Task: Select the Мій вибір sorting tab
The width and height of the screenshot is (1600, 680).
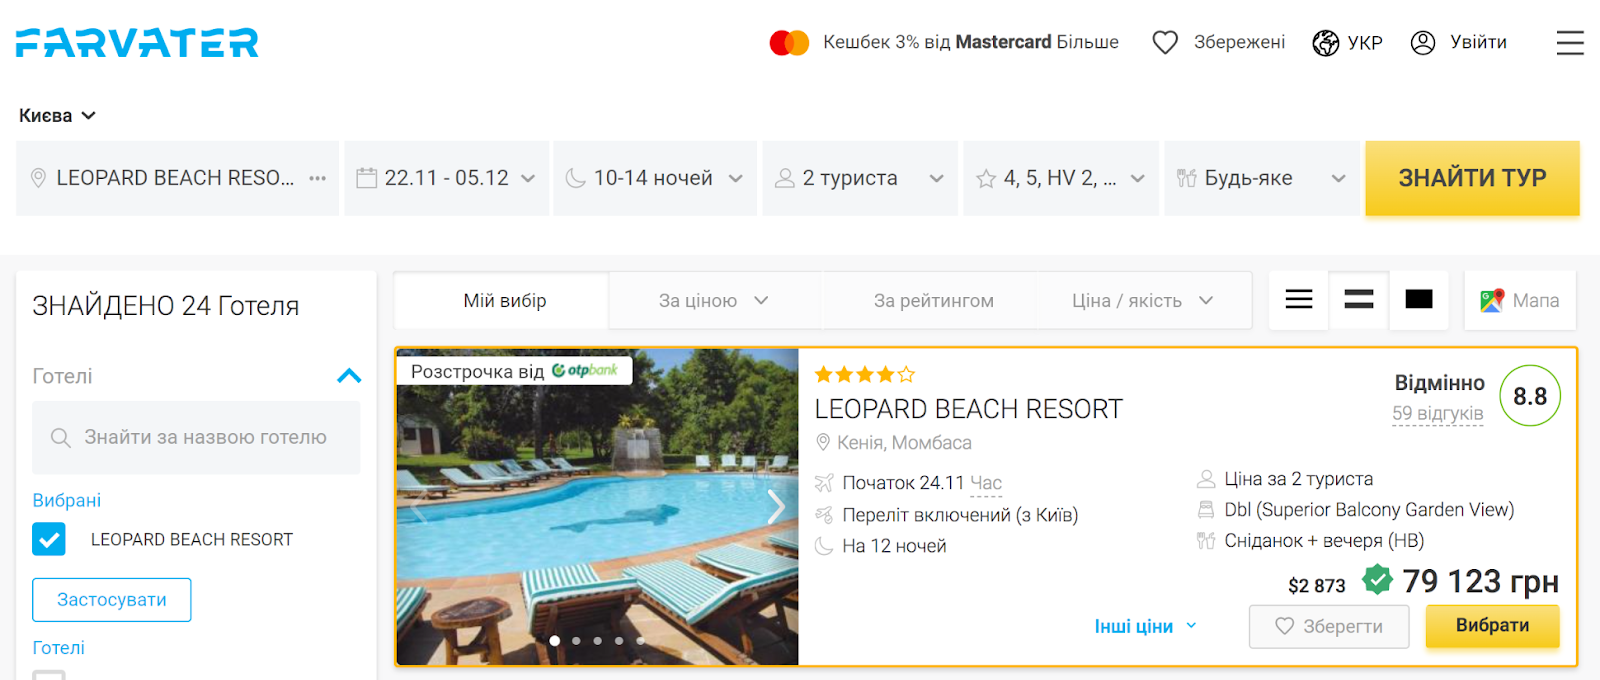Action: pyautogui.click(x=503, y=300)
